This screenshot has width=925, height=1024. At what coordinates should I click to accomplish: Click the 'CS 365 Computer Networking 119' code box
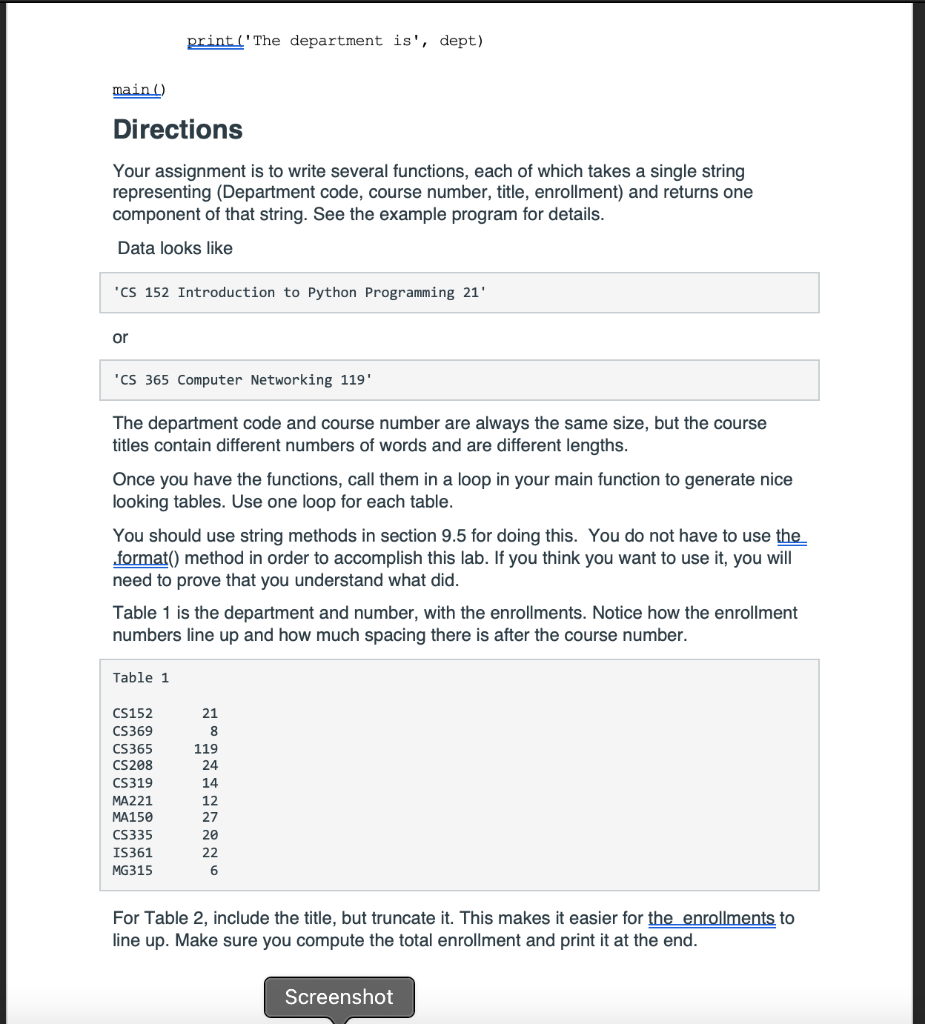click(459, 380)
